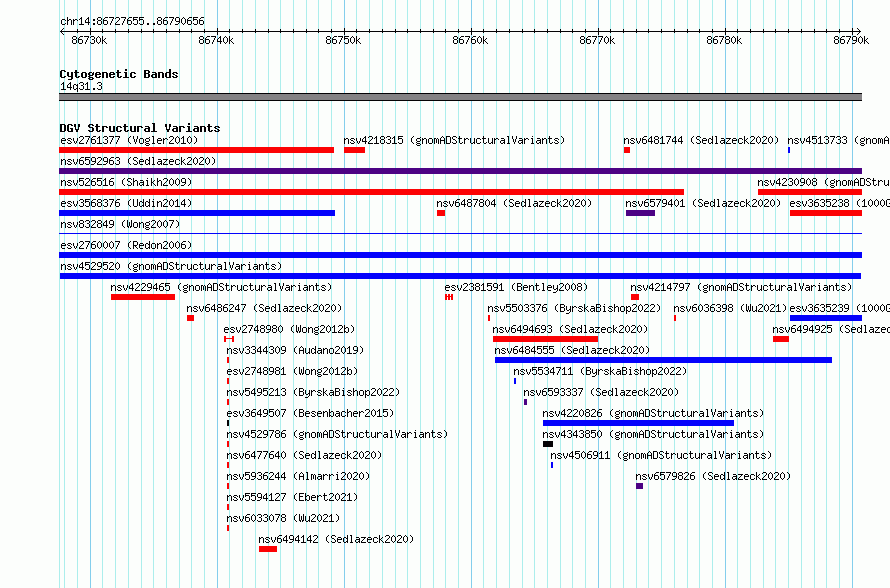Click the red esv2761377 variant bar
890x588 pixels.
pos(196,150)
